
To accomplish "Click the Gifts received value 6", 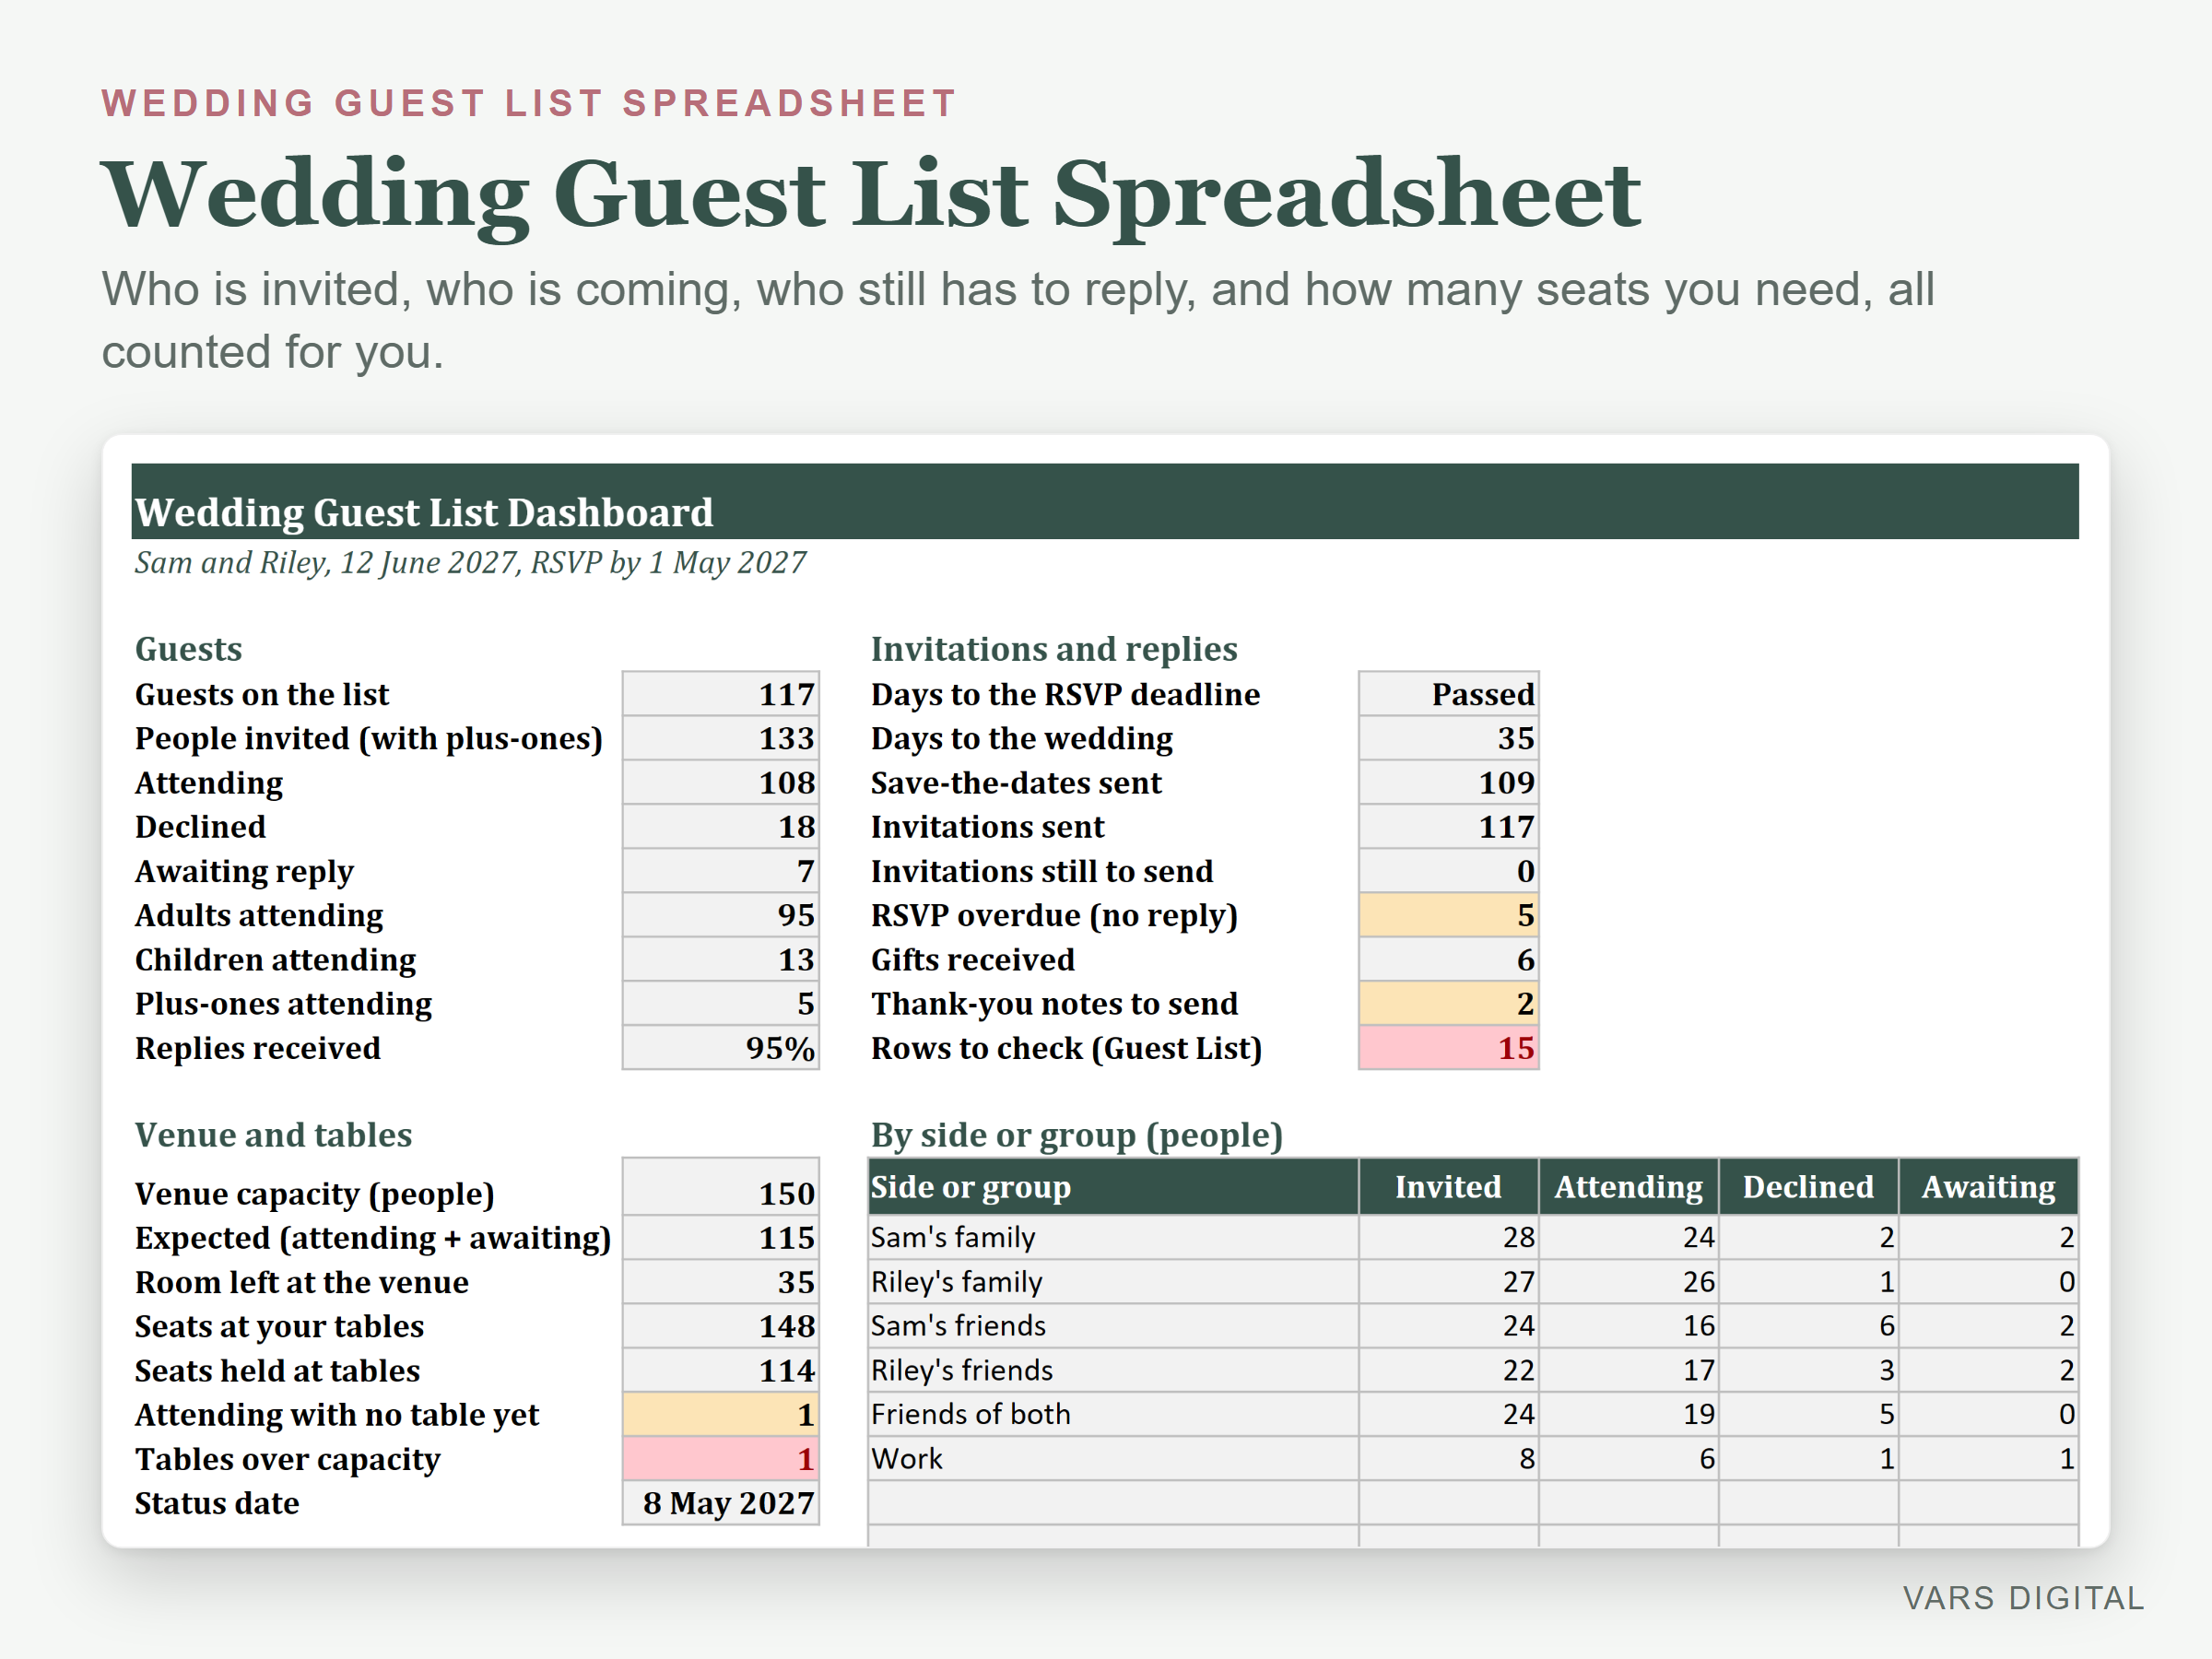I will [1448, 959].
